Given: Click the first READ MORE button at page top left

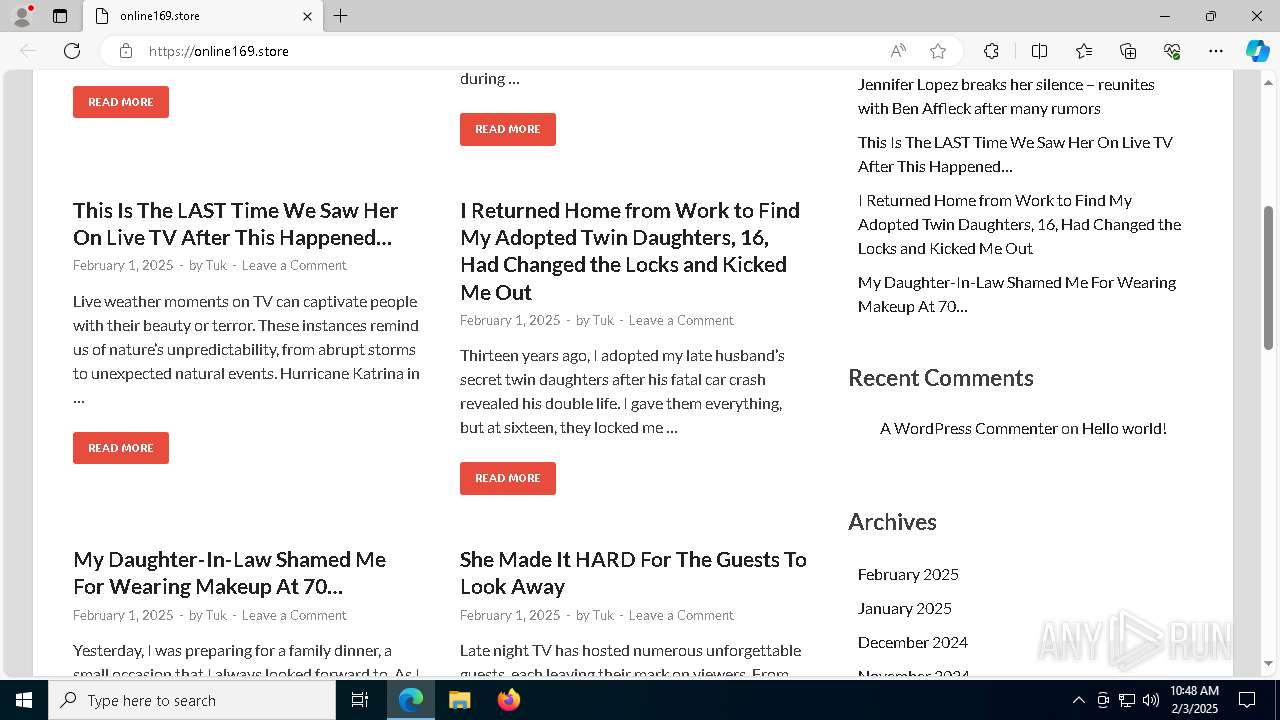Looking at the screenshot, I should click(121, 102).
